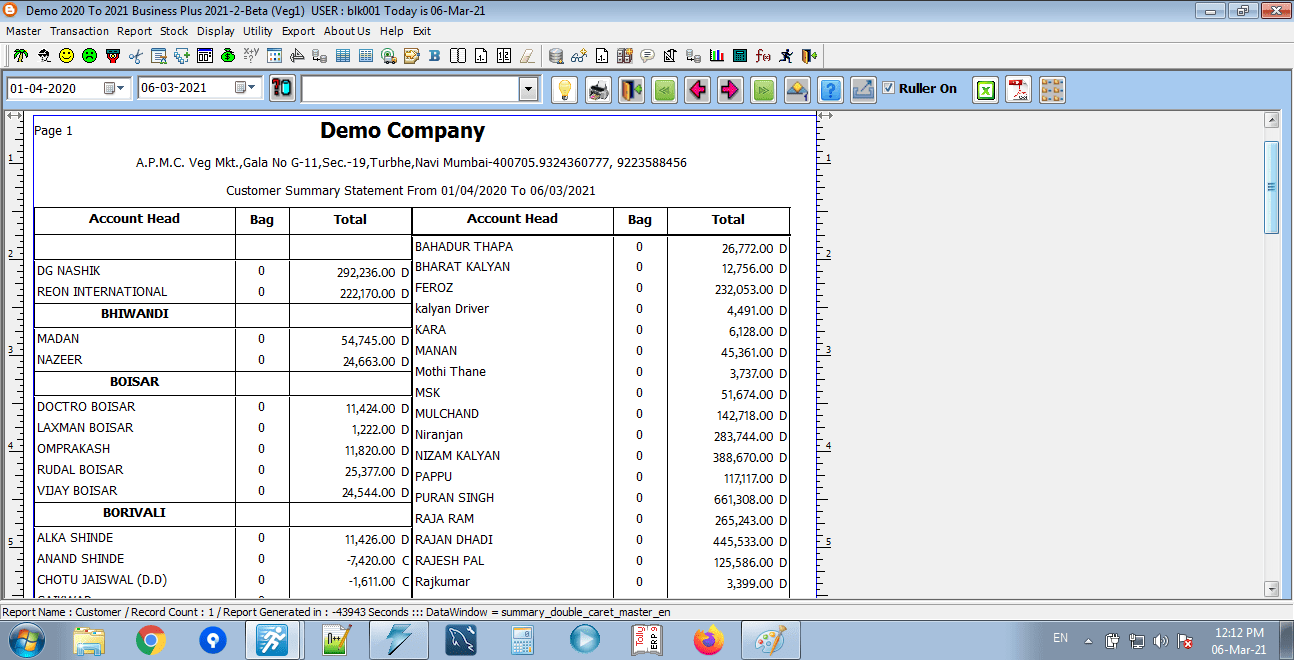
Task: Uncheck the Ruller On checkbox
Action: pyautogui.click(x=888, y=88)
